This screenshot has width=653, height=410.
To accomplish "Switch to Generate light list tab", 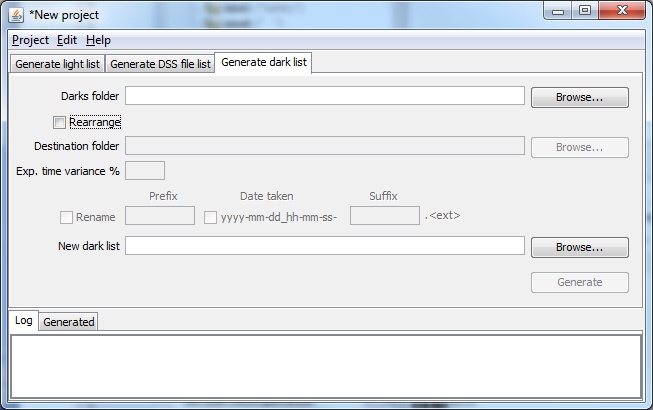I will coord(57,64).
